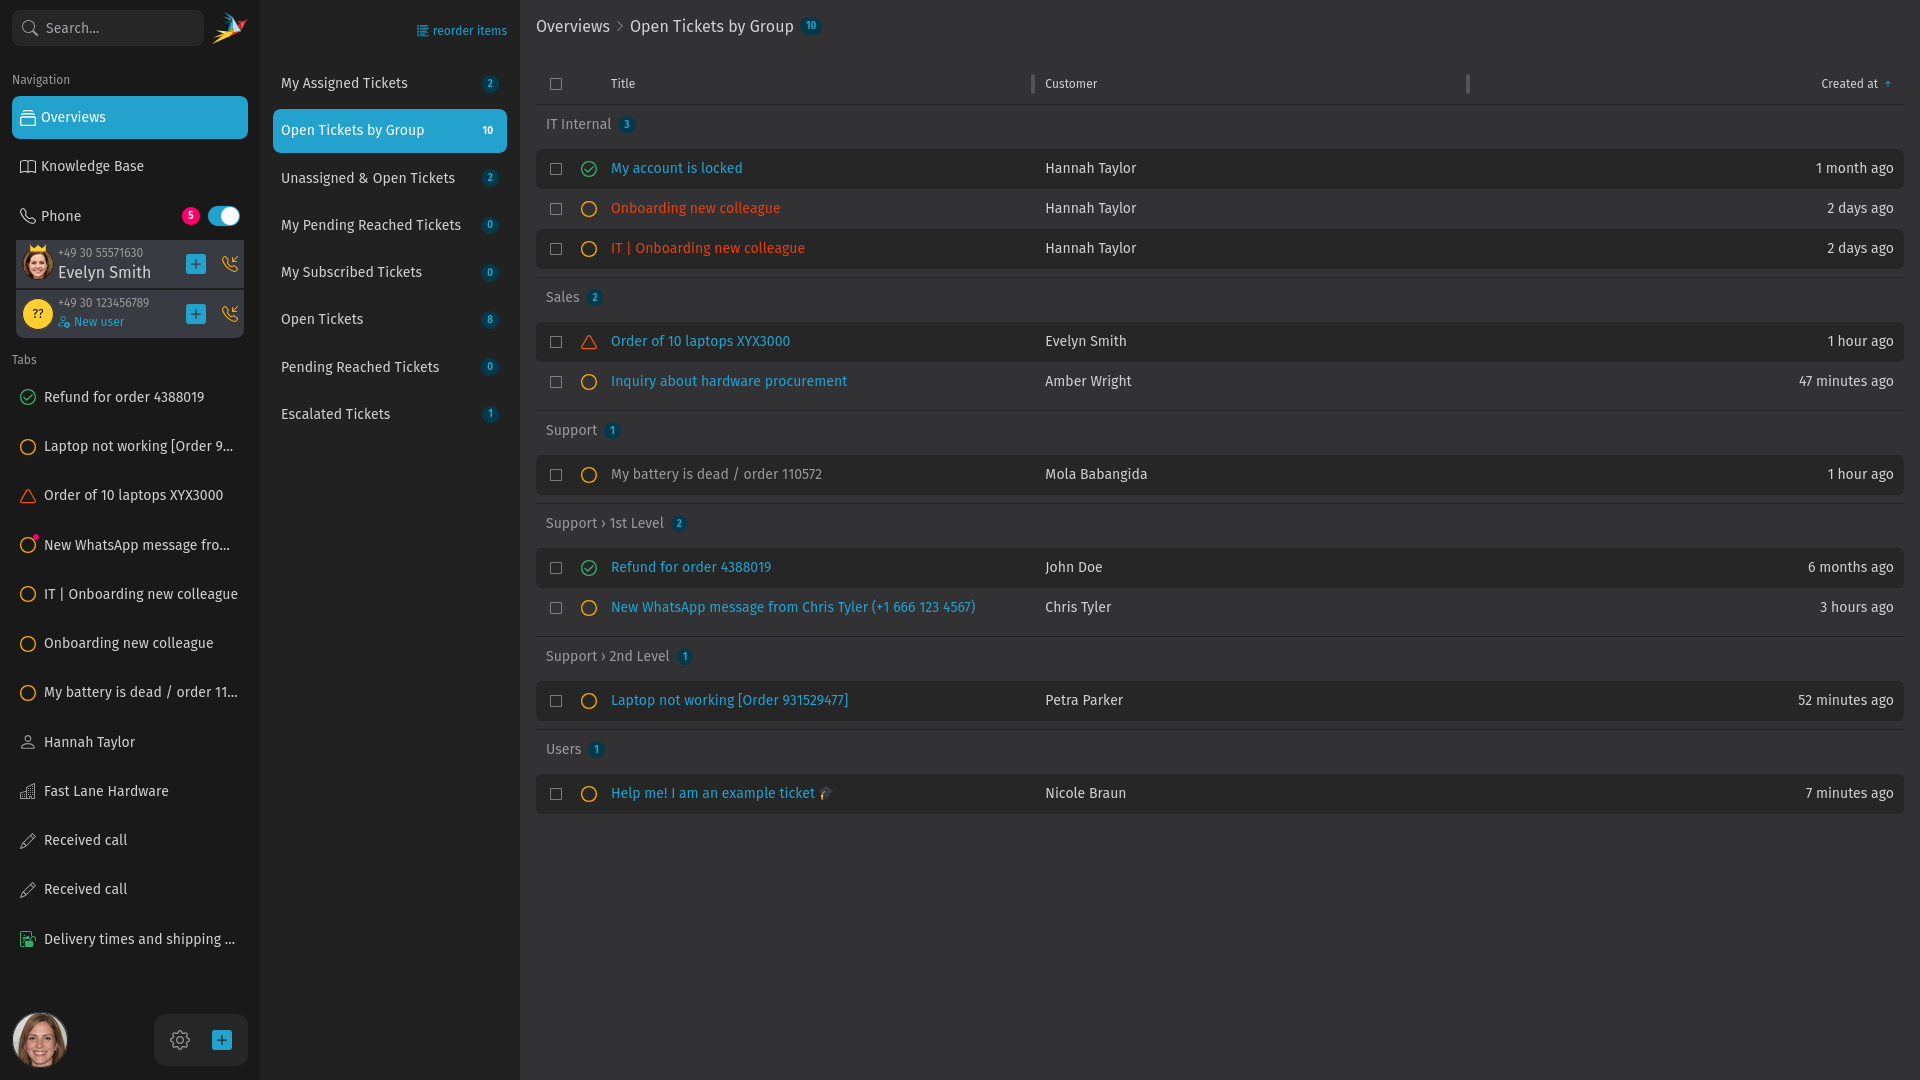
Task: Open Inquiry about hardware procurement ticket
Action: 729,381
